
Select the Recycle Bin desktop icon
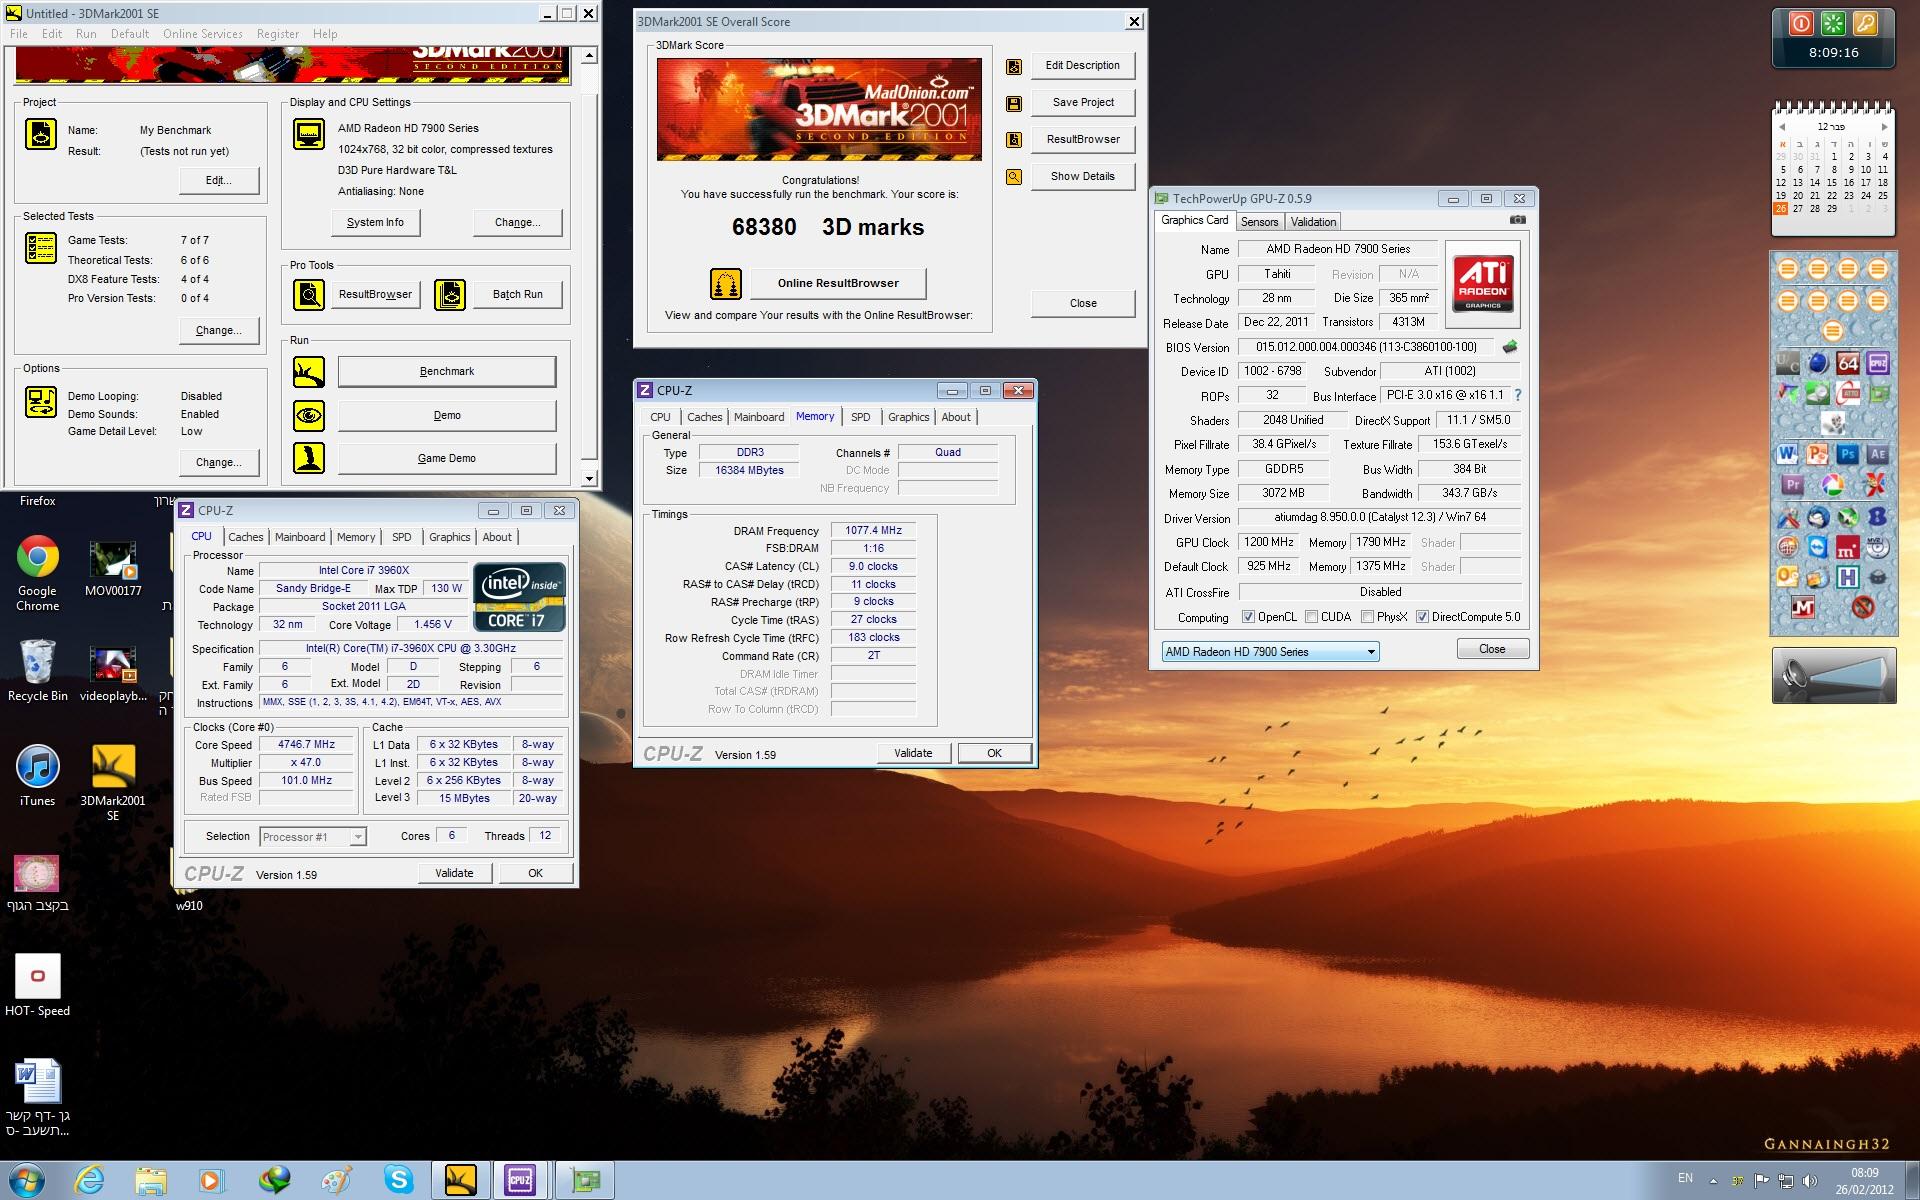(37, 670)
